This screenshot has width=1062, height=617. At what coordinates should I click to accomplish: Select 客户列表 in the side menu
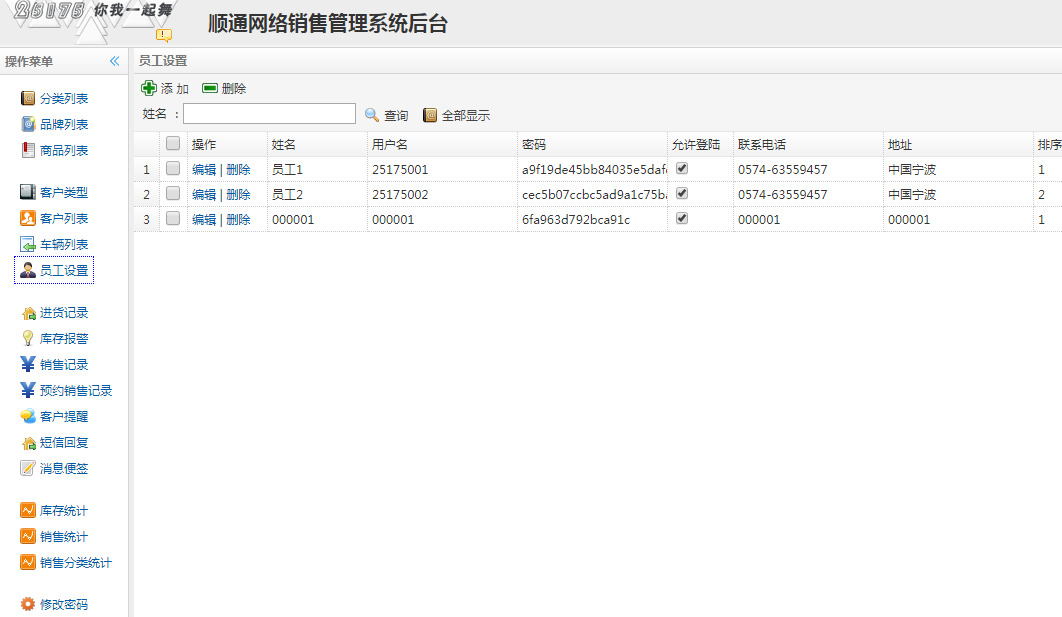[x=64, y=218]
